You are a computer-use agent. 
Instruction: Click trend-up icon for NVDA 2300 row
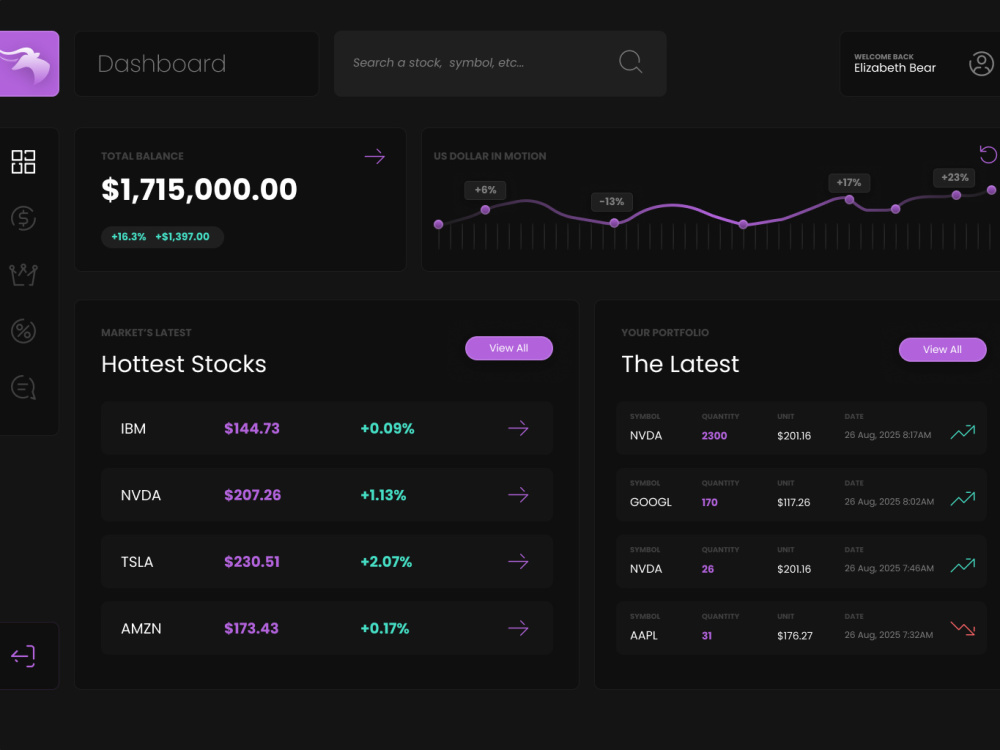tap(963, 432)
